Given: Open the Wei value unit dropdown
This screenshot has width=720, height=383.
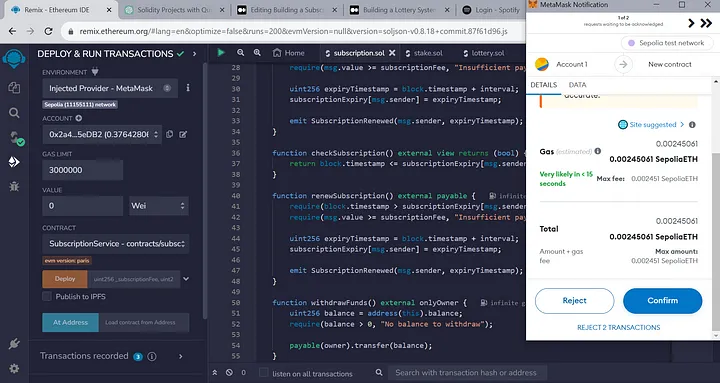Looking at the screenshot, I should pyautogui.click(x=158, y=206).
